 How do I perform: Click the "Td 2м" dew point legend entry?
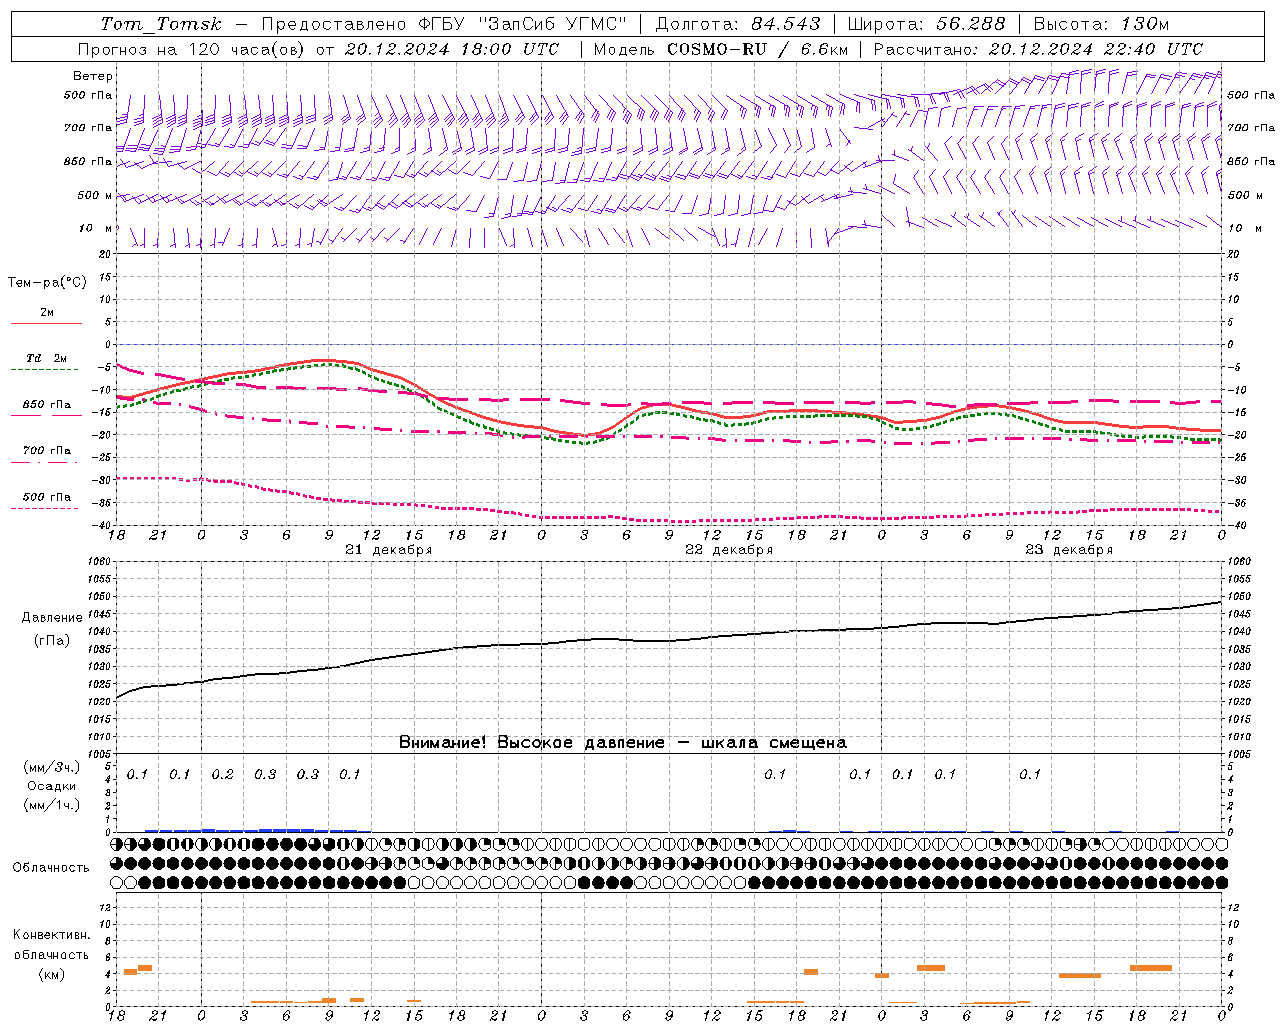pyautogui.click(x=46, y=358)
